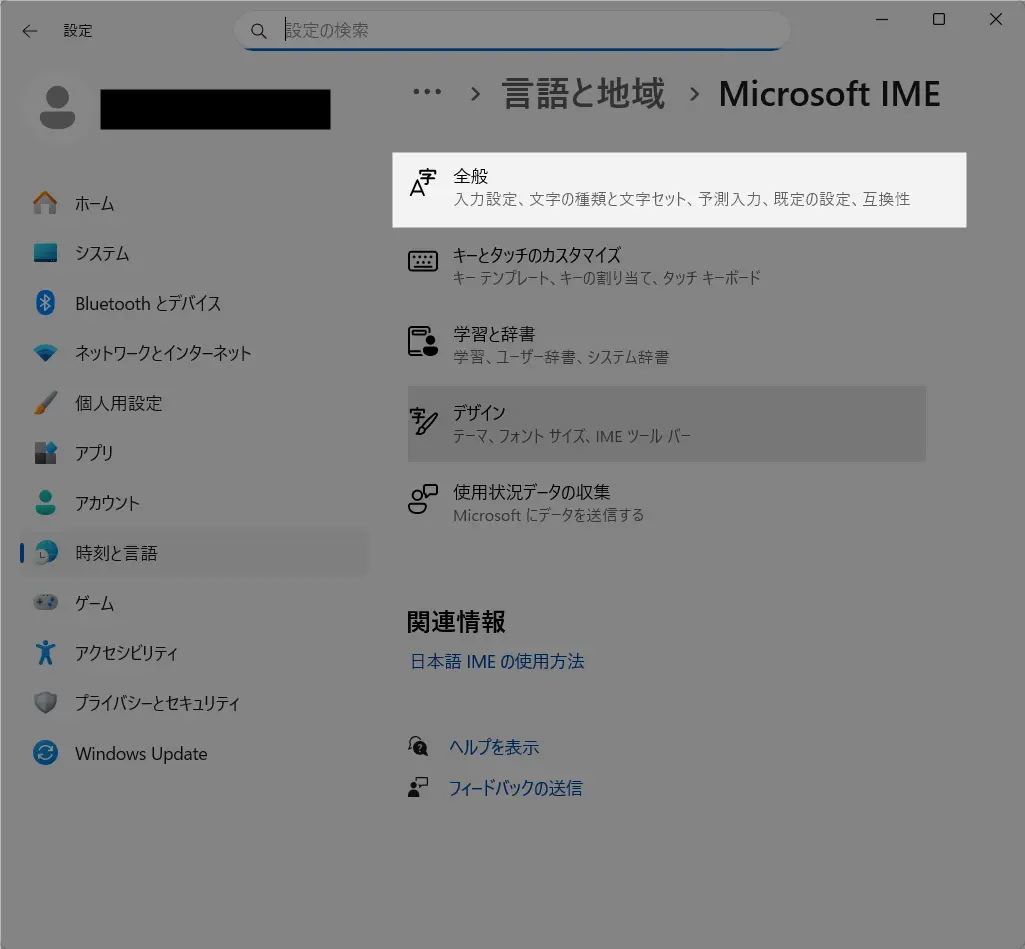Open the 全般 IME settings card

(x=679, y=190)
